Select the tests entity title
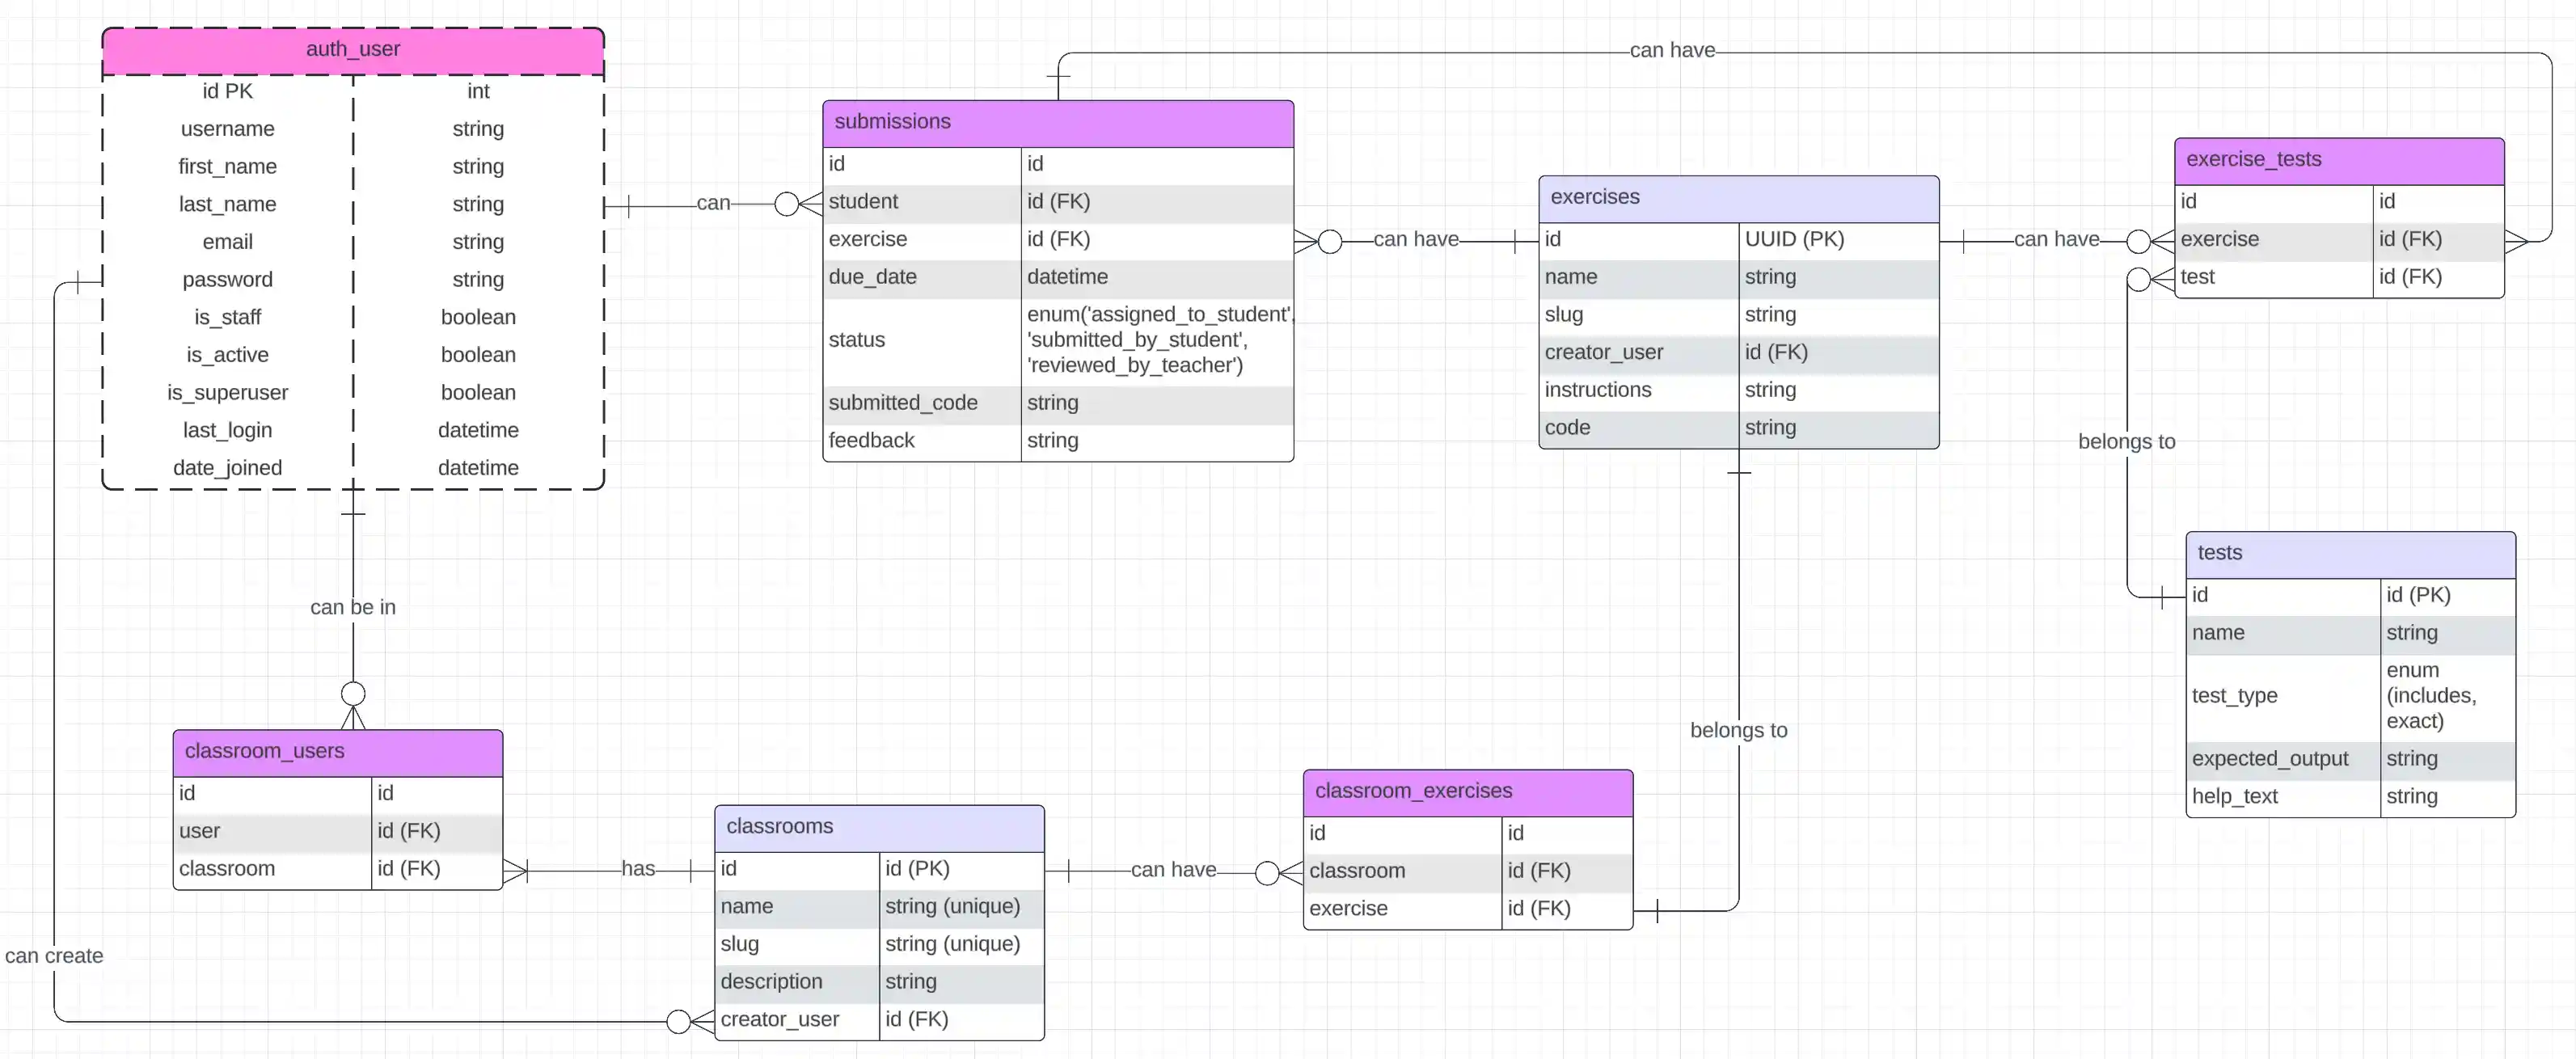 tap(2350, 552)
